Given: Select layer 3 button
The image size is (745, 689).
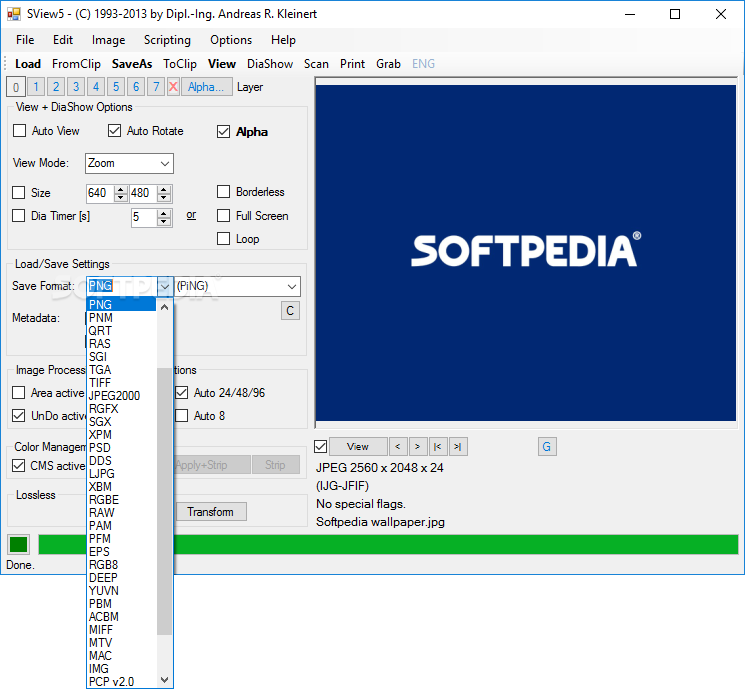Looking at the screenshot, I should coord(76,87).
